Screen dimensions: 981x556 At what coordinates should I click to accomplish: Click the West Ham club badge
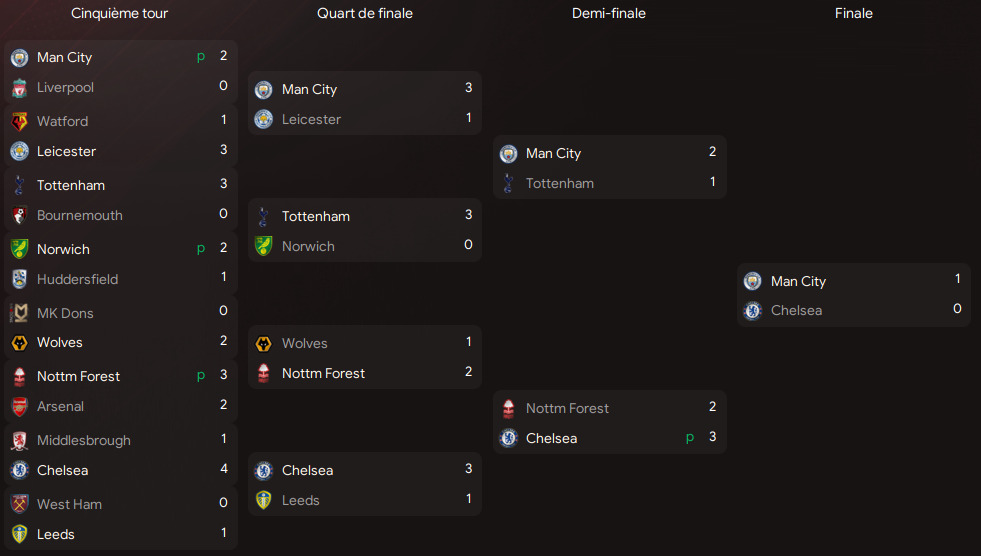19,504
